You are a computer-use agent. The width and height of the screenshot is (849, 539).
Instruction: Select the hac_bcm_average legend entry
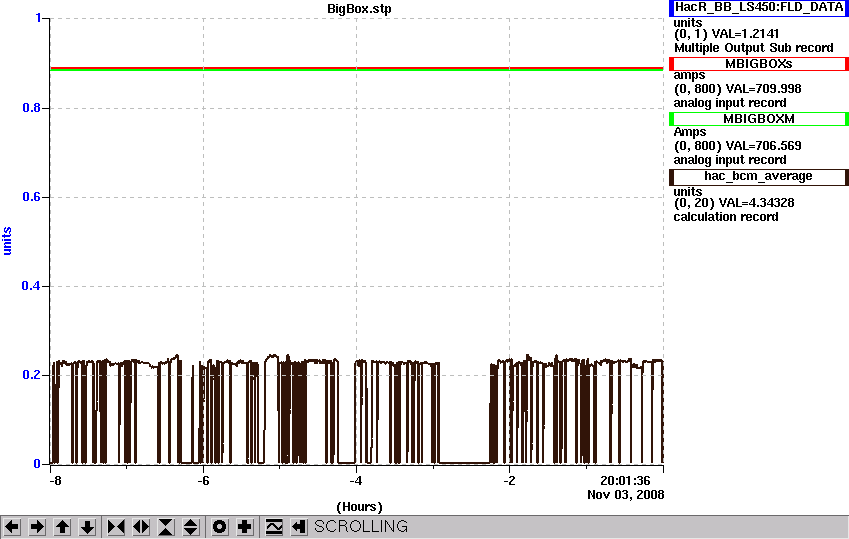click(x=759, y=177)
